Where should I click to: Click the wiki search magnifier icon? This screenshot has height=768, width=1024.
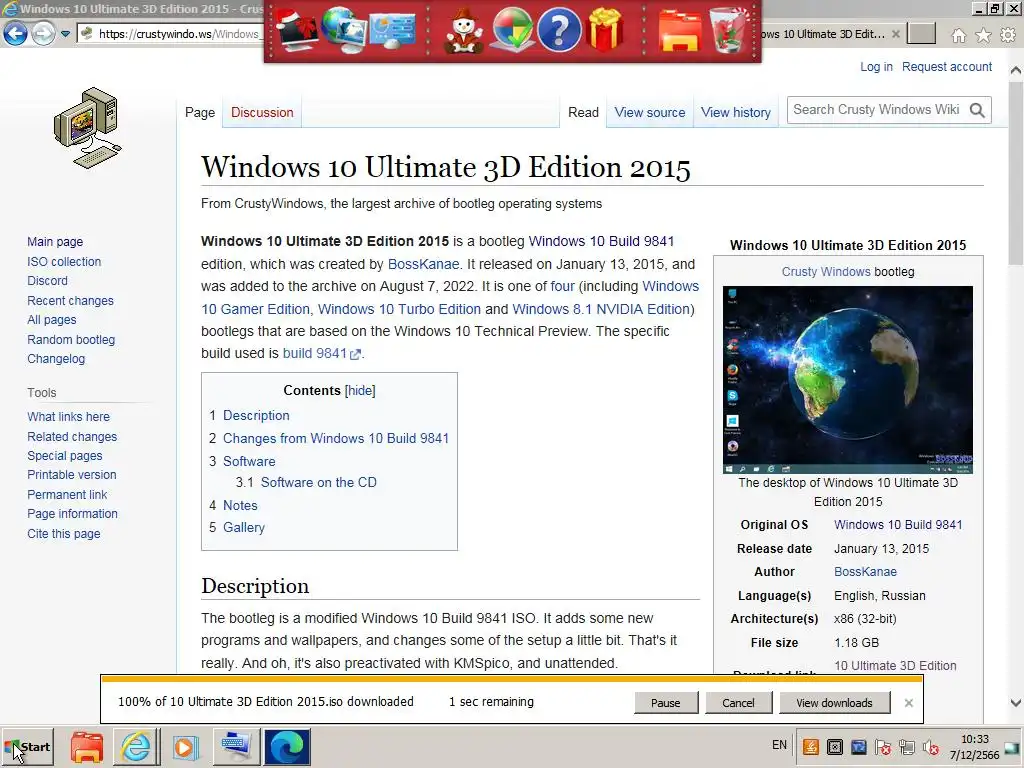(x=977, y=110)
